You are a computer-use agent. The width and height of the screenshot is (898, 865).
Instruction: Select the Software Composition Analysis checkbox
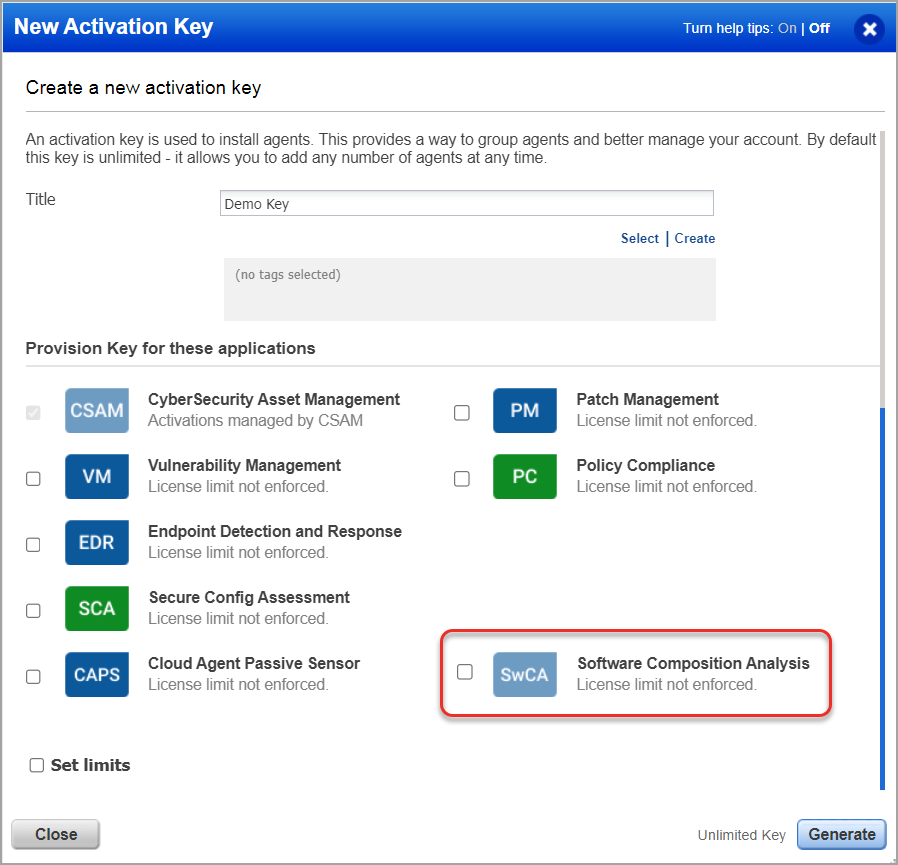464,671
